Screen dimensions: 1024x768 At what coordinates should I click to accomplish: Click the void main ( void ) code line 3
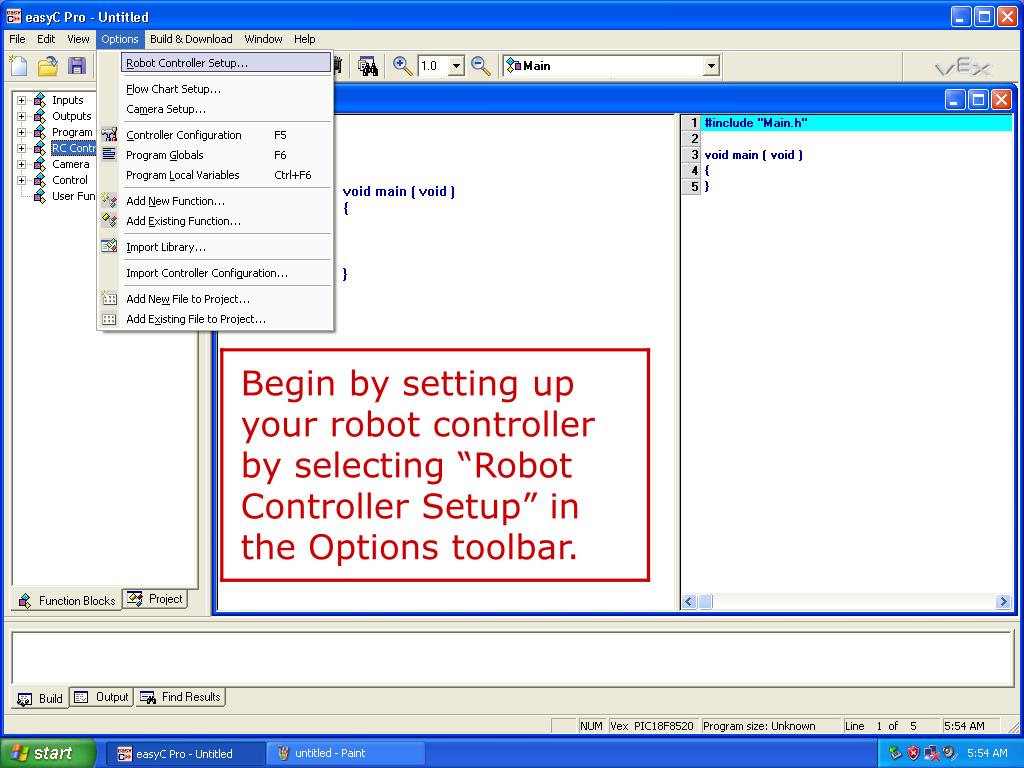[x=754, y=155]
